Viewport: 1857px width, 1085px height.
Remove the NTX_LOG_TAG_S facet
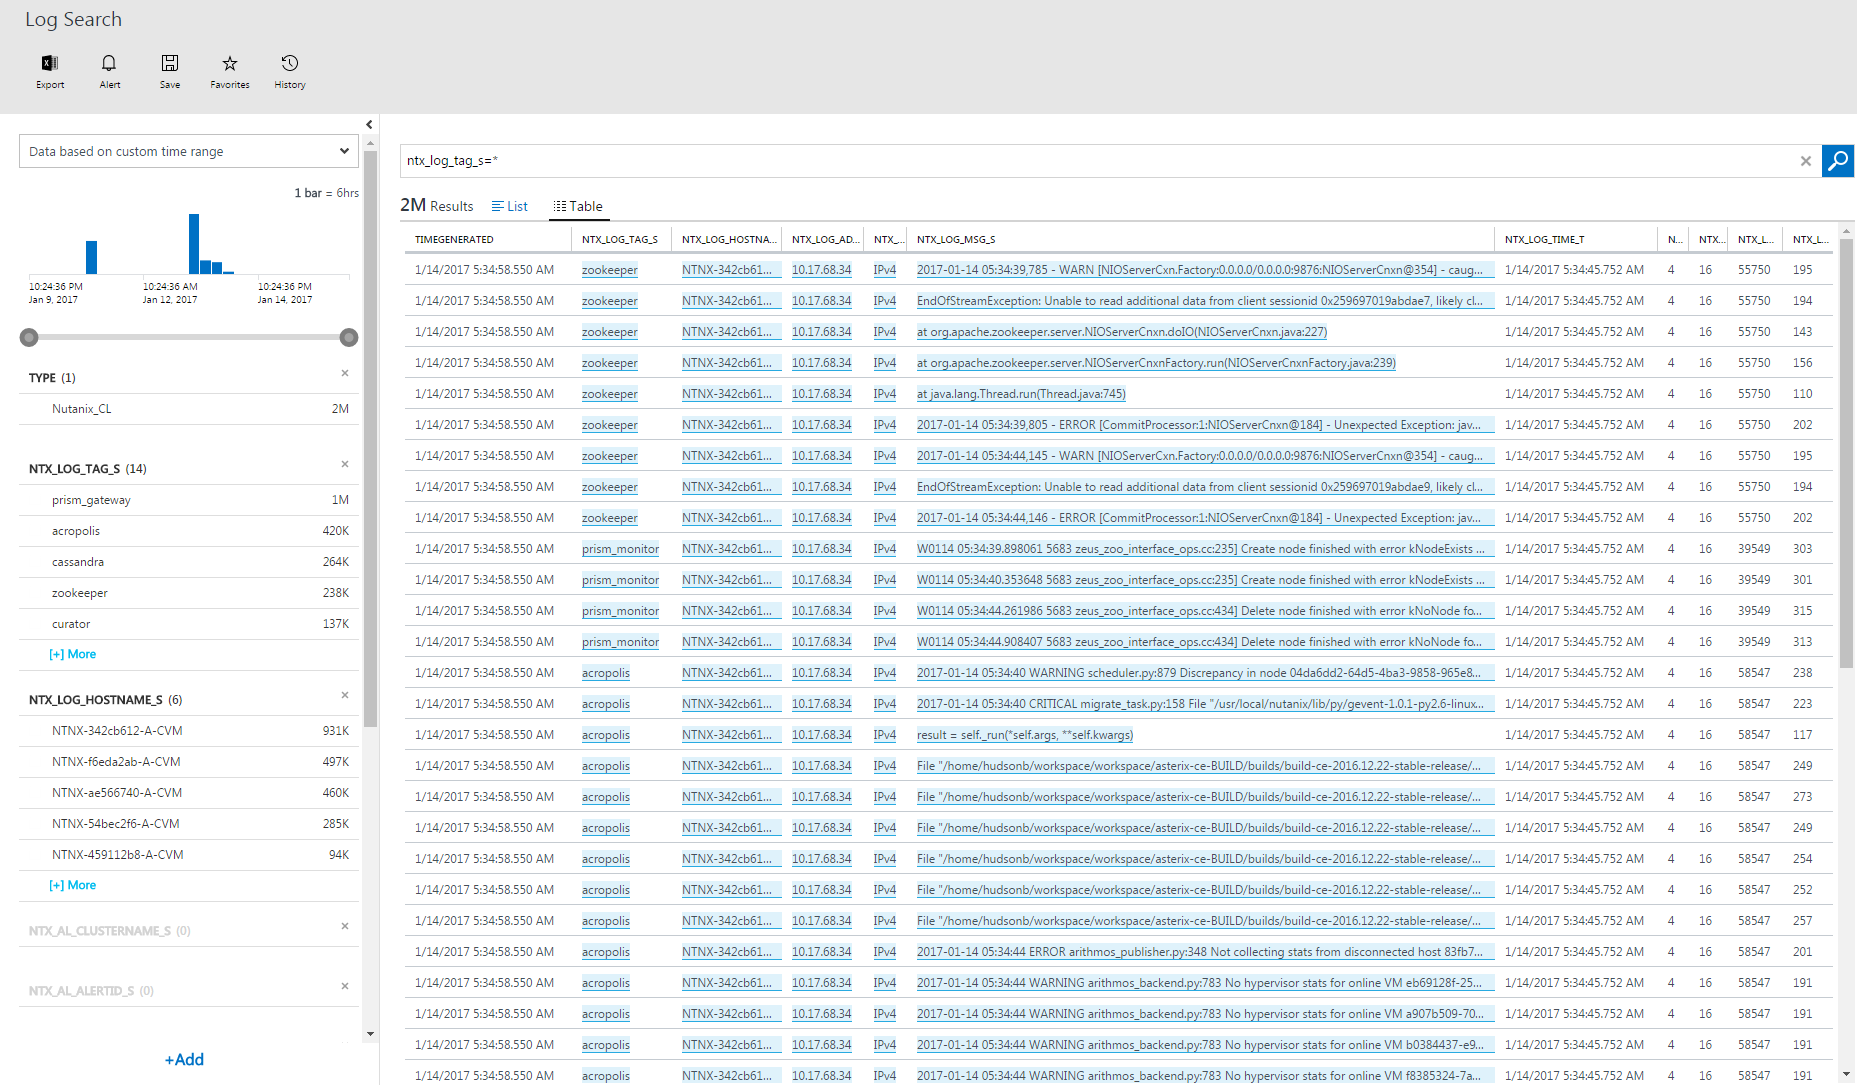point(345,464)
